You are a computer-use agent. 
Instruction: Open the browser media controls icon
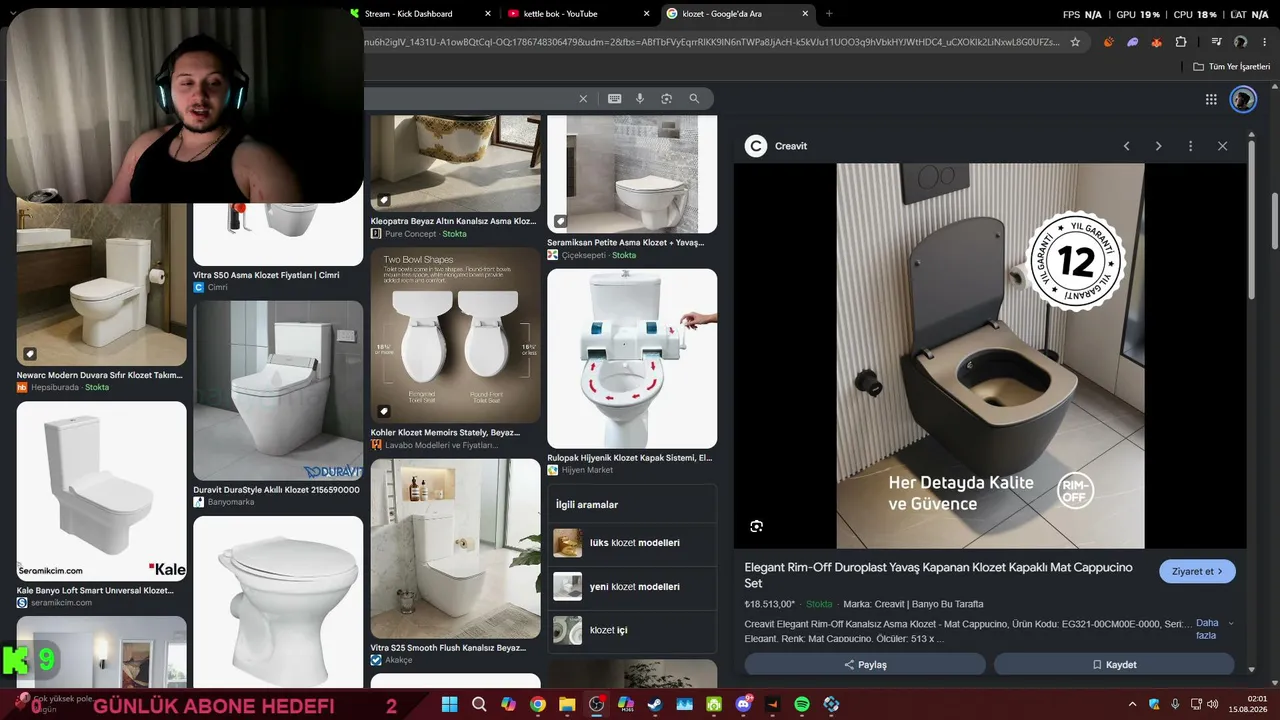(x=1216, y=42)
